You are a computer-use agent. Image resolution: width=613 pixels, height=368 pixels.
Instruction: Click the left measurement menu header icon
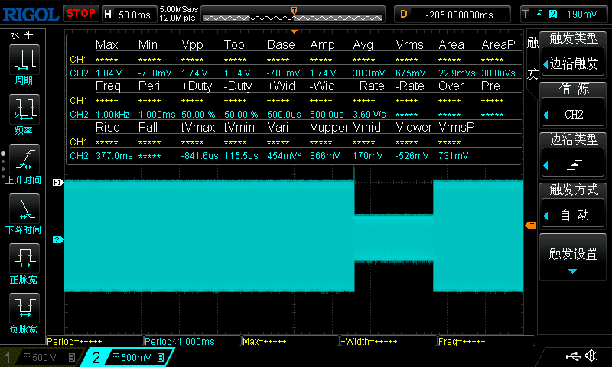(x=23, y=35)
